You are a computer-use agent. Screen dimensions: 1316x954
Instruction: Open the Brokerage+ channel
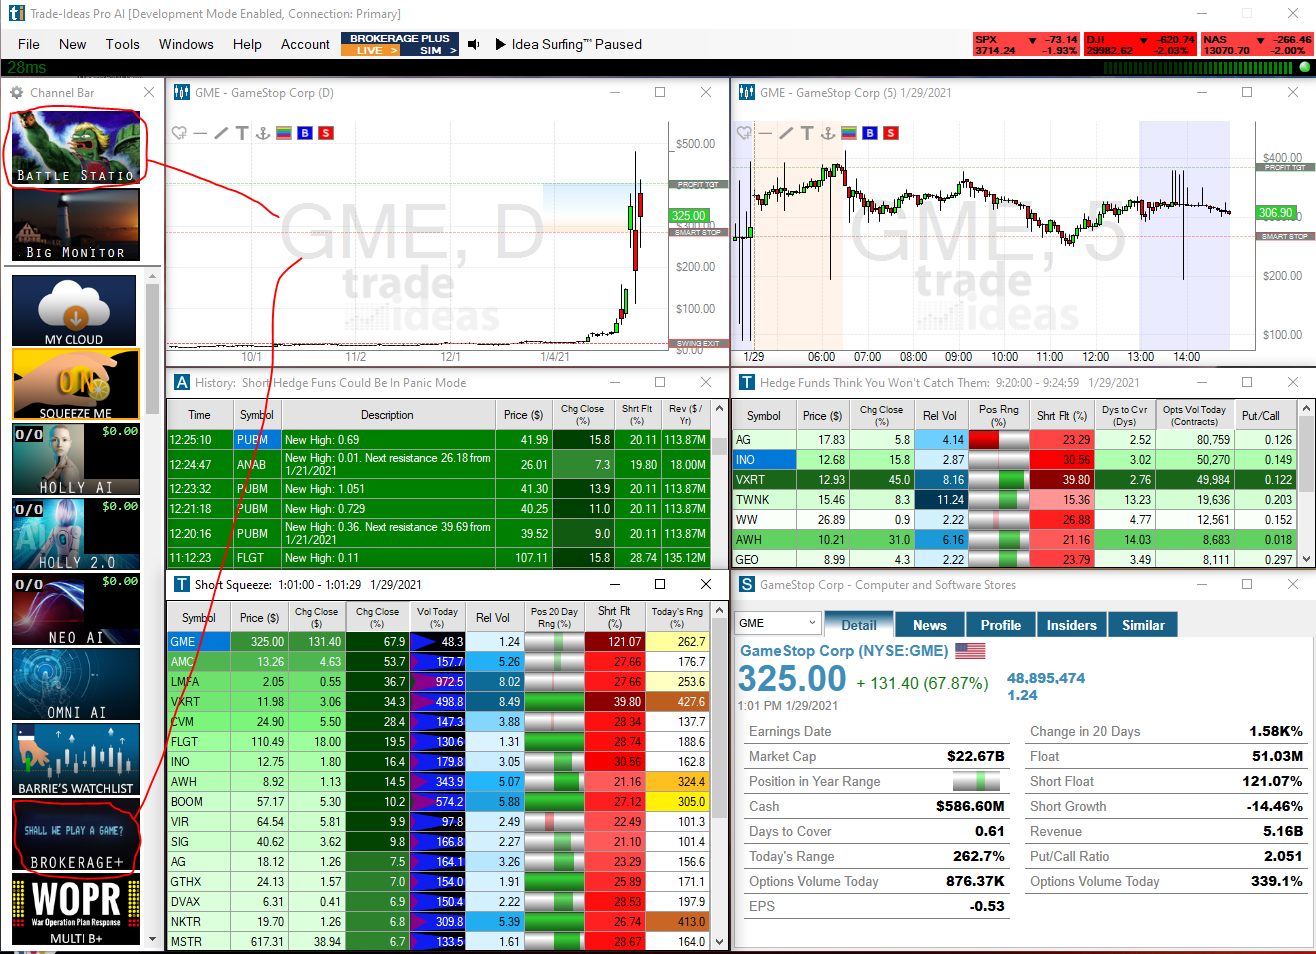click(x=76, y=834)
